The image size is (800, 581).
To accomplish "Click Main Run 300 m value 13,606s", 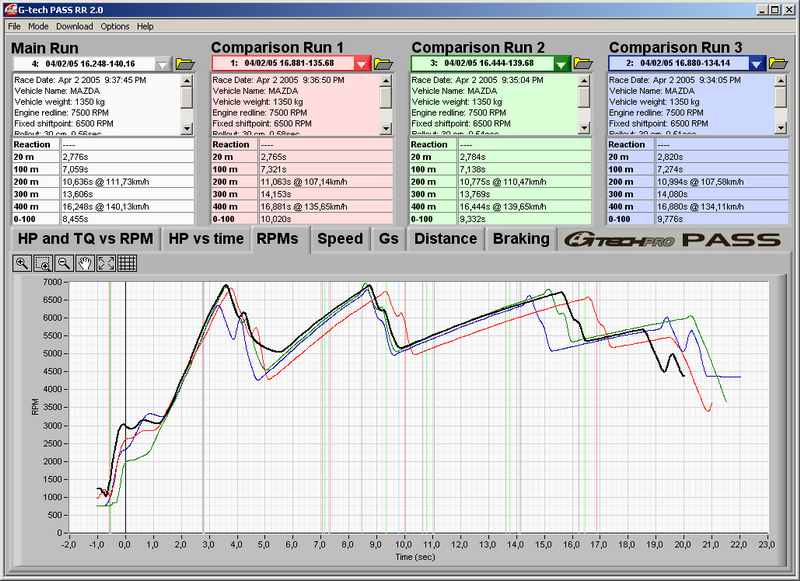I will [x=128, y=194].
